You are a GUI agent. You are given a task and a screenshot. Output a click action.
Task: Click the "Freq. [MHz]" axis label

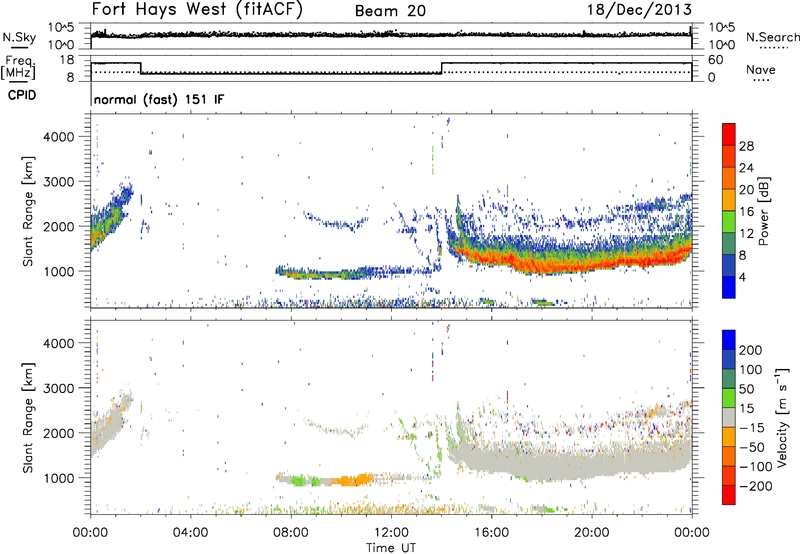click(x=18, y=68)
